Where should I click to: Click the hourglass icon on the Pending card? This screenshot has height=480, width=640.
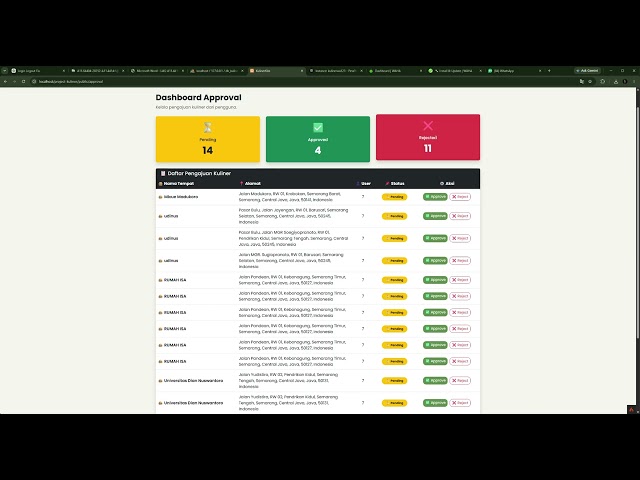click(208, 127)
